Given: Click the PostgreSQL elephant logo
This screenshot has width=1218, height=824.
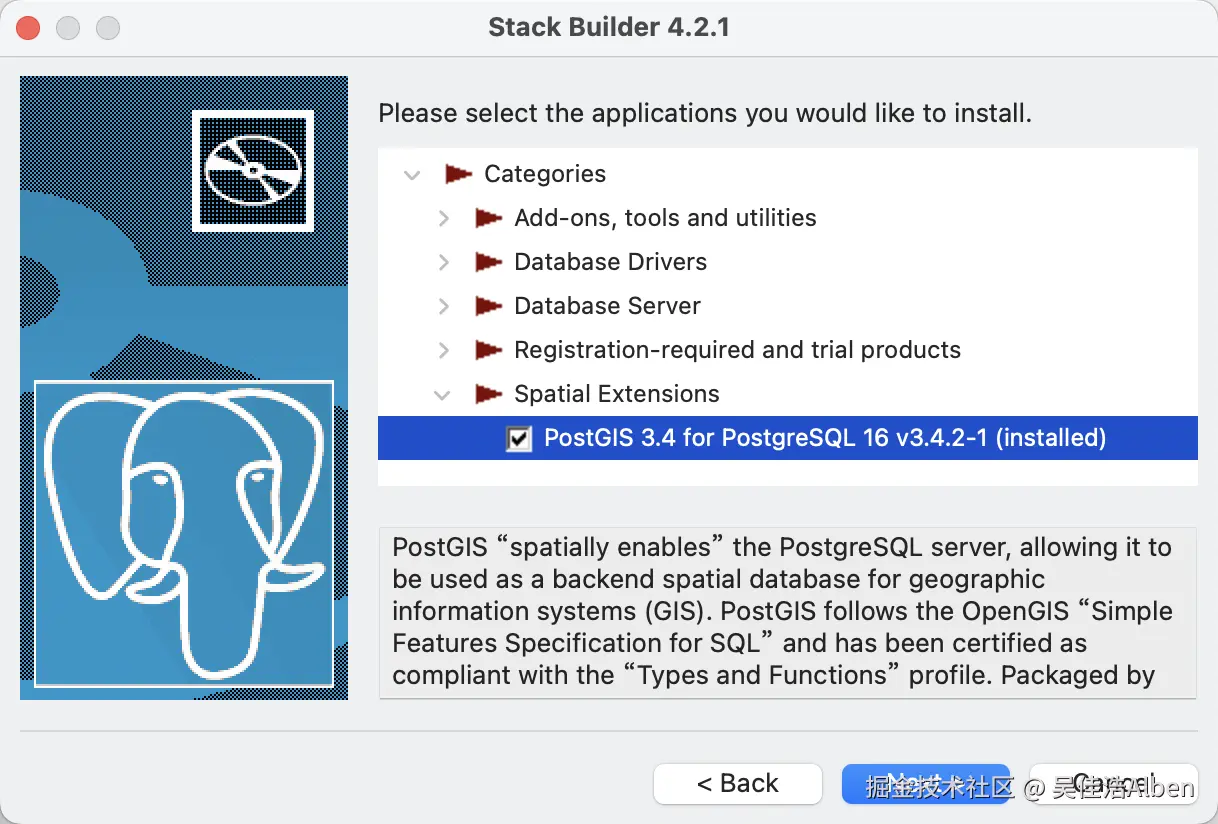Looking at the screenshot, I should (184, 533).
